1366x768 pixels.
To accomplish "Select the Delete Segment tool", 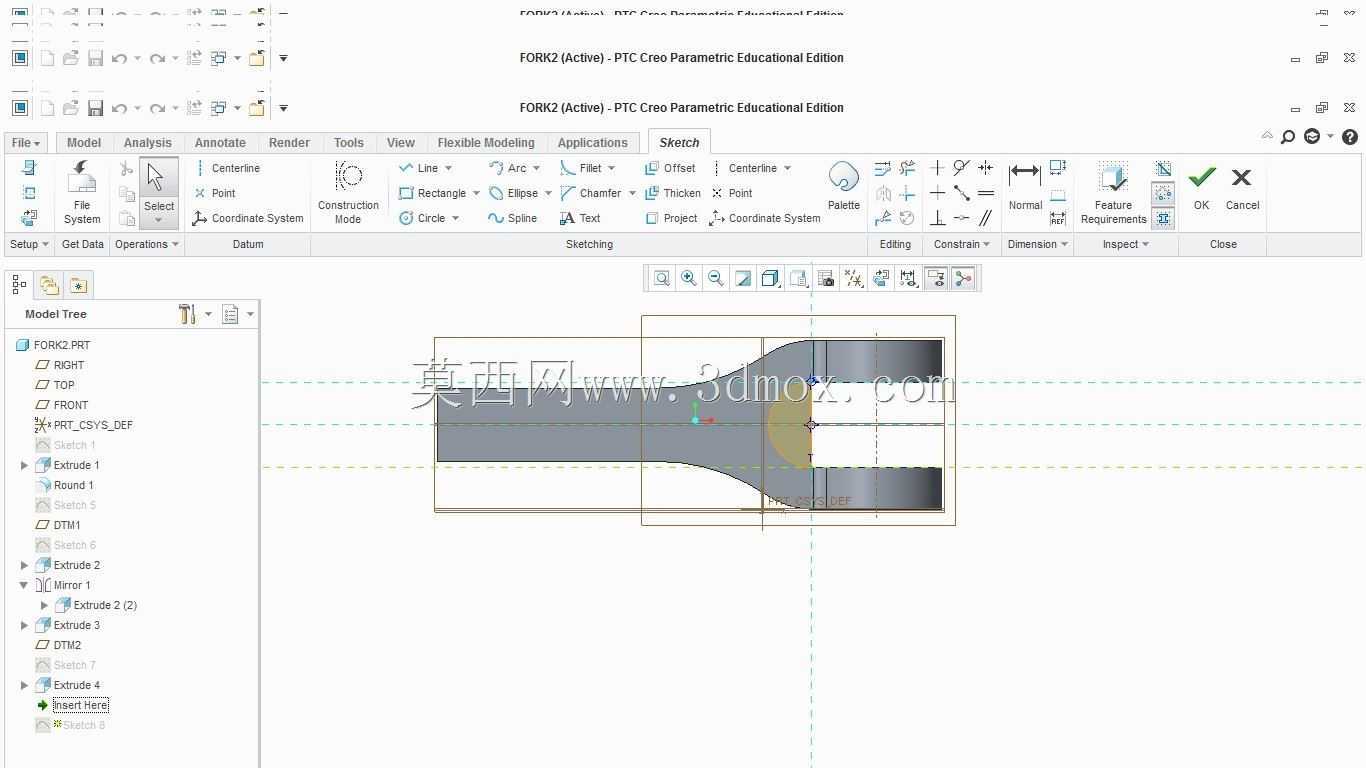I will pyautogui.click(x=907, y=168).
